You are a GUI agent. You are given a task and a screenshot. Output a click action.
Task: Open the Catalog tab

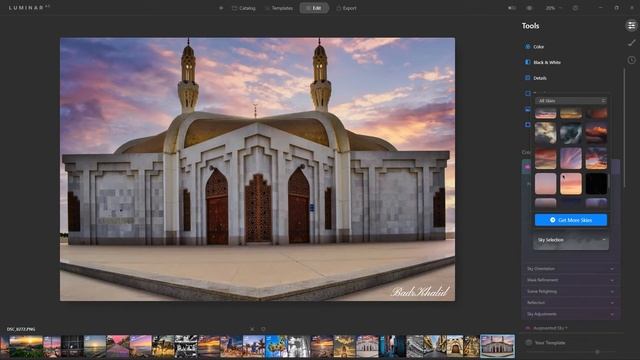(244, 8)
